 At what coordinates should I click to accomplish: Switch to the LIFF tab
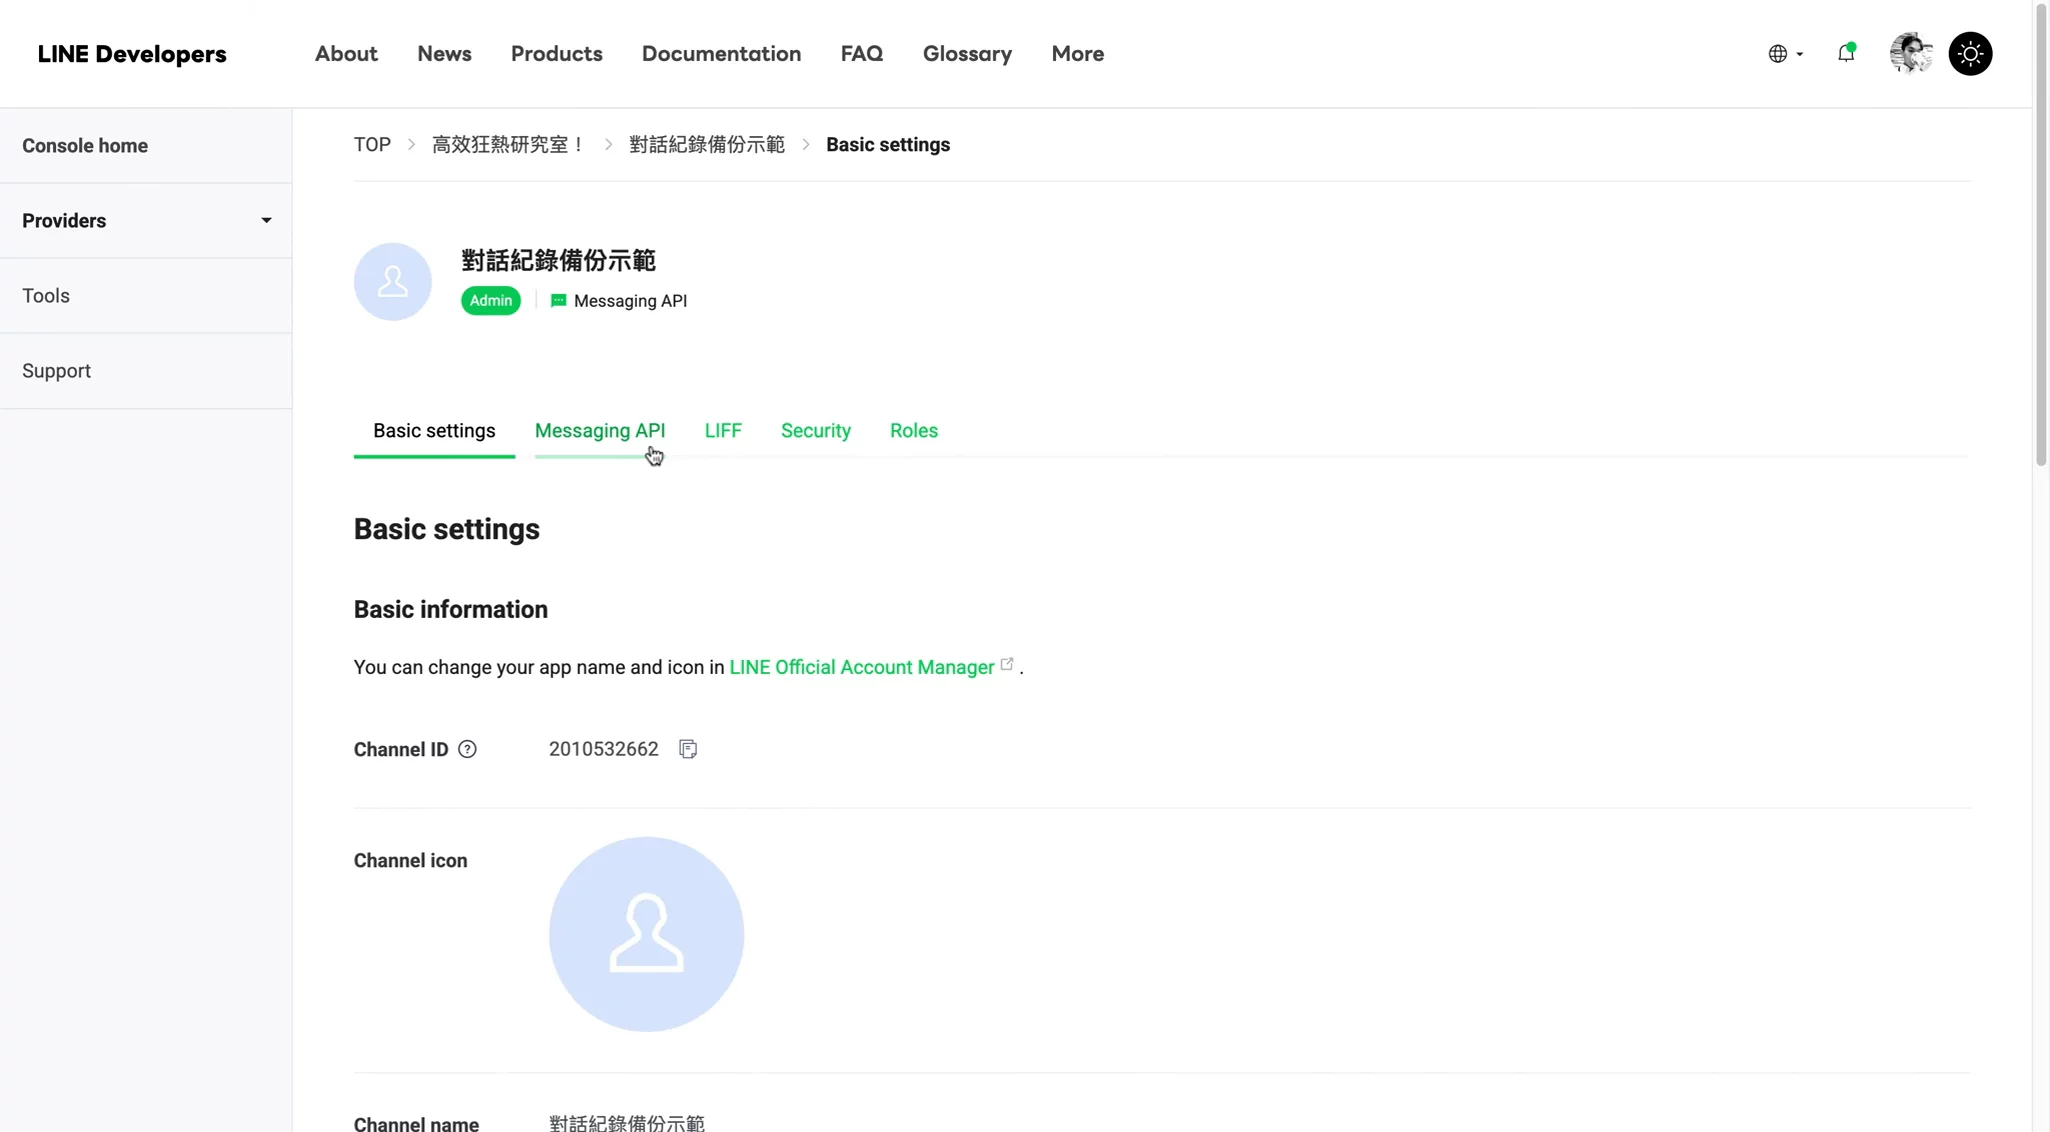click(x=723, y=431)
